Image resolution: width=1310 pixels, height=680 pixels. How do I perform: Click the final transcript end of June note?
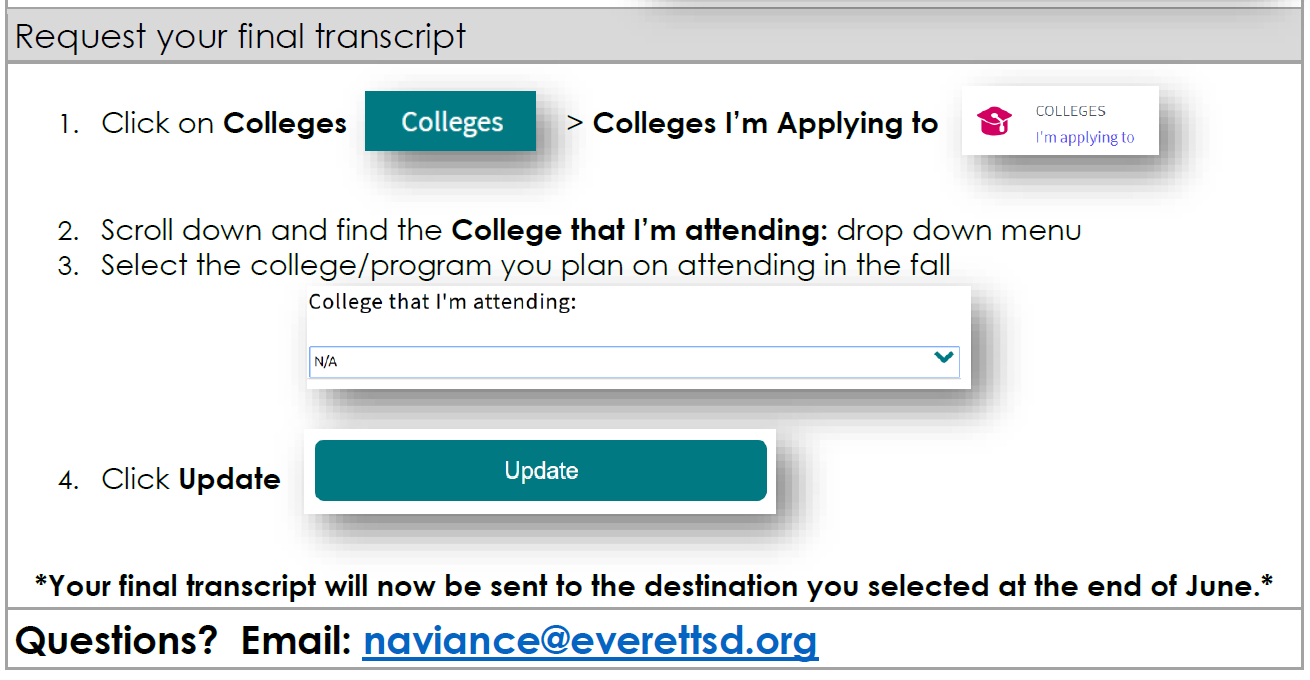click(654, 586)
